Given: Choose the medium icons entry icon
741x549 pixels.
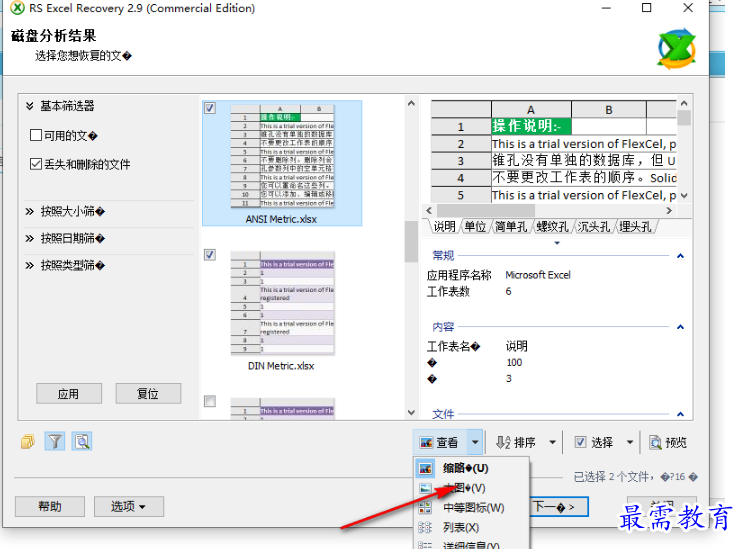Looking at the screenshot, I should click(x=425, y=507).
